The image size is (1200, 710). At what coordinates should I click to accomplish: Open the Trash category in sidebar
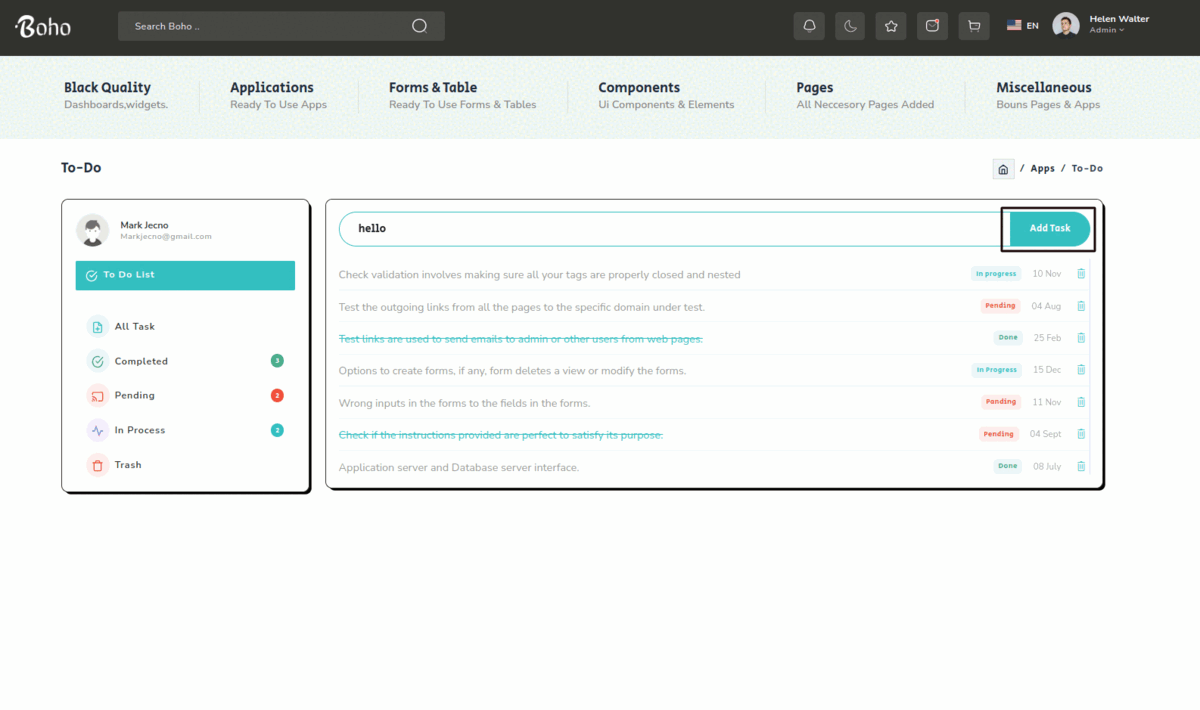tap(128, 465)
